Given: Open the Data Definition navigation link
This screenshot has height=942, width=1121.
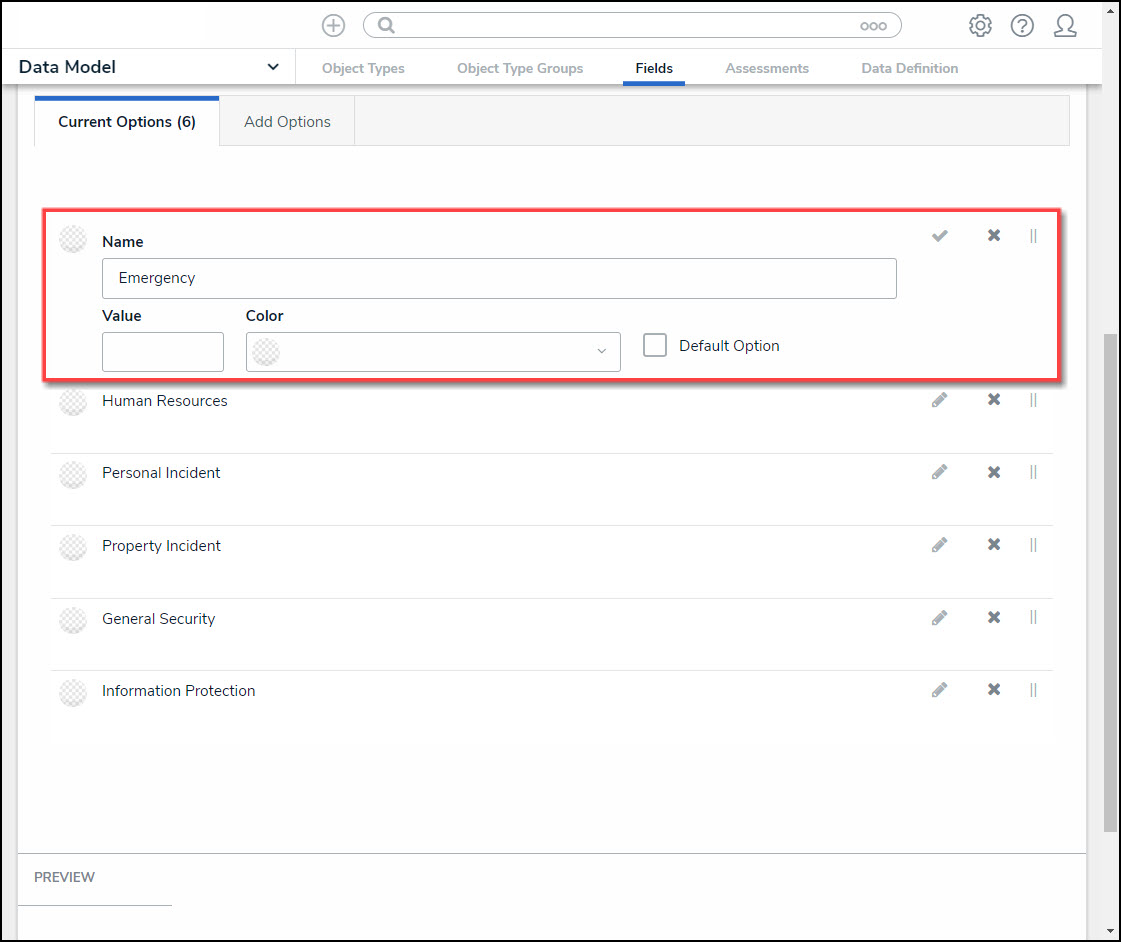Looking at the screenshot, I should [909, 68].
